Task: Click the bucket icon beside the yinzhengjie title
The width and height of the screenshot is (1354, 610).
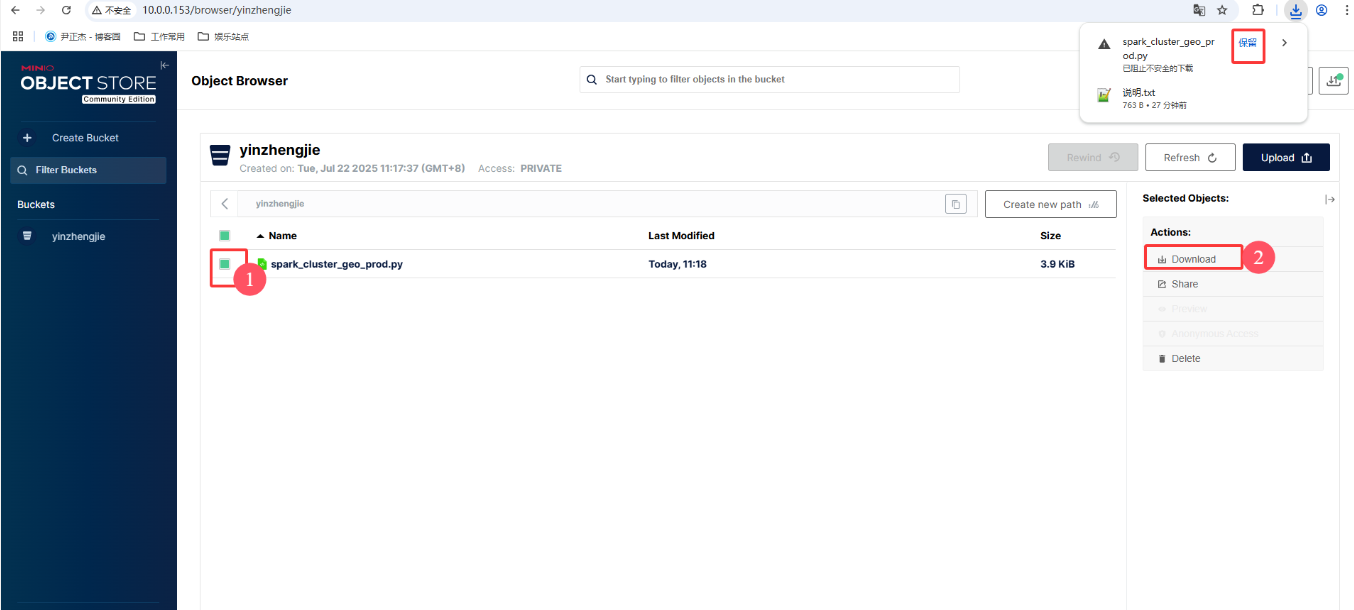Action: point(220,156)
